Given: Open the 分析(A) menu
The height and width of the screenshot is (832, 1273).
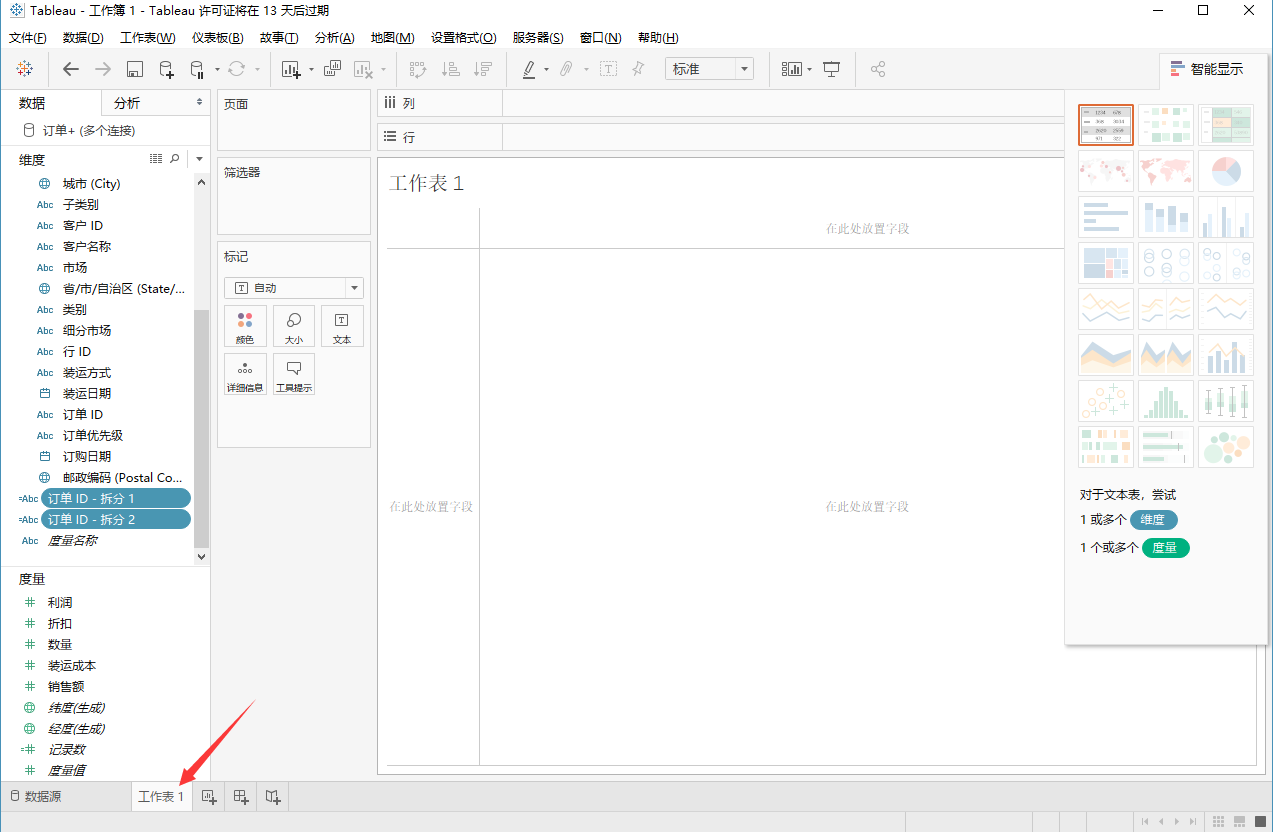Looking at the screenshot, I should click(x=334, y=38).
